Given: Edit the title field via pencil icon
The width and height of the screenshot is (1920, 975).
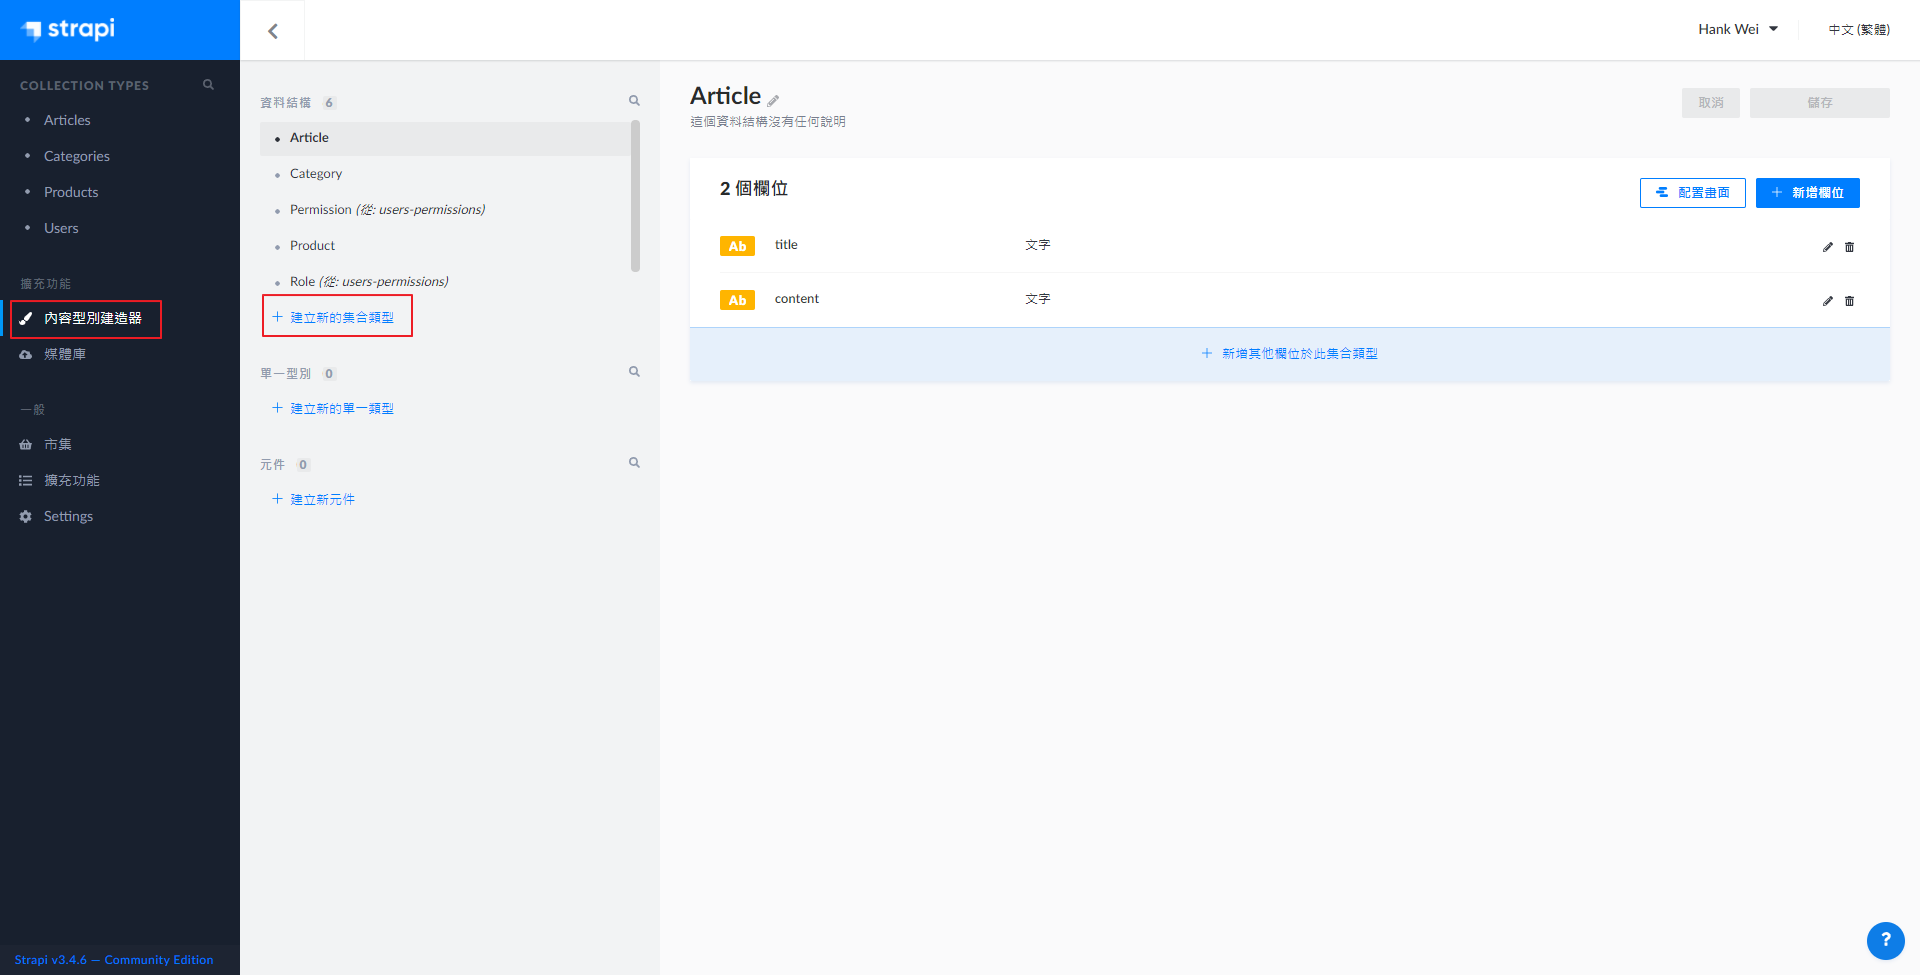Looking at the screenshot, I should pyautogui.click(x=1827, y=247).
